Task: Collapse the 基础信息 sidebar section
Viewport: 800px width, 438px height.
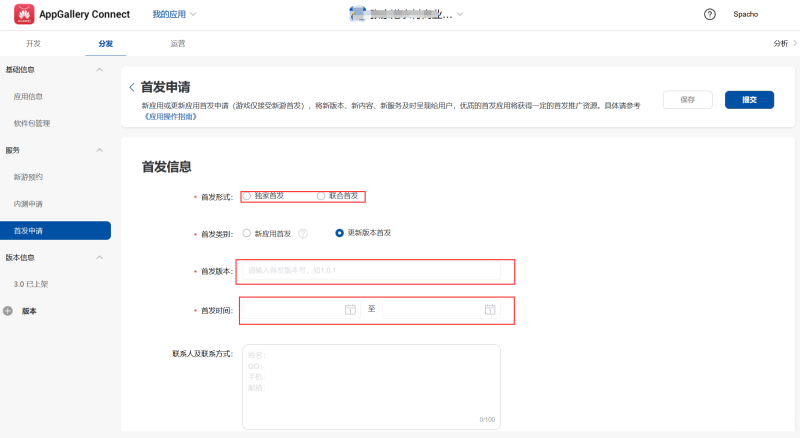Action: point(99,69)
